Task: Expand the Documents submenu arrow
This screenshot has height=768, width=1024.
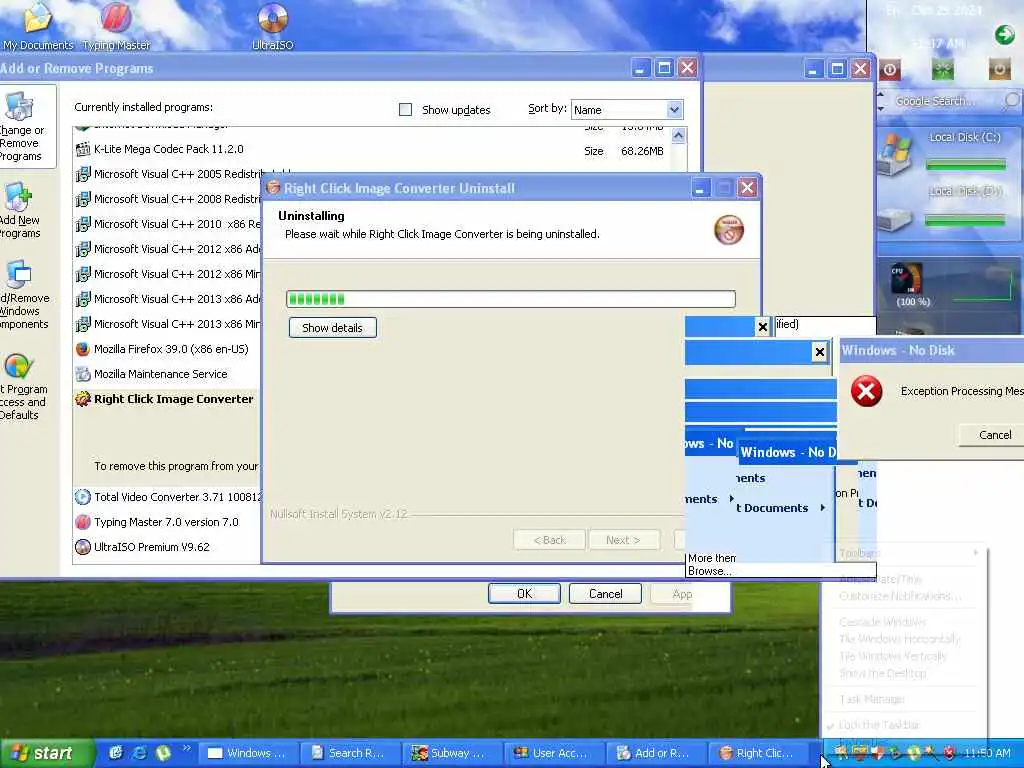Action: 823,507
